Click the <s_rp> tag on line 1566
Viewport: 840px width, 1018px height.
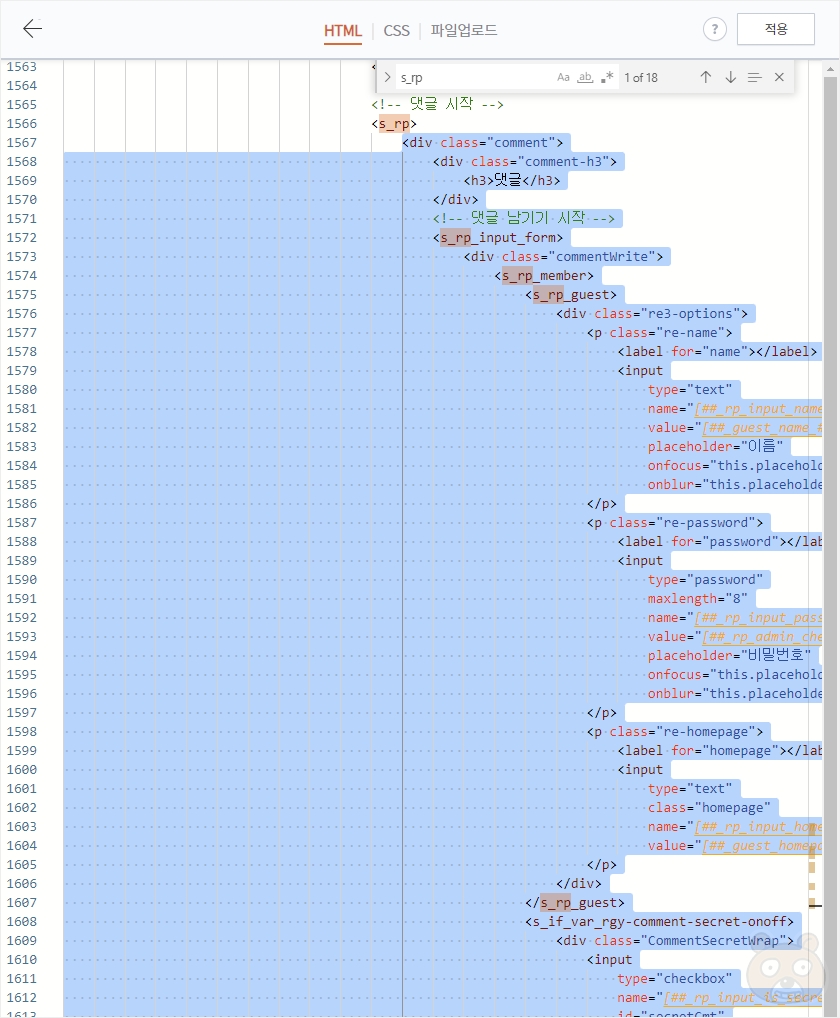click(x=394, y=123)
